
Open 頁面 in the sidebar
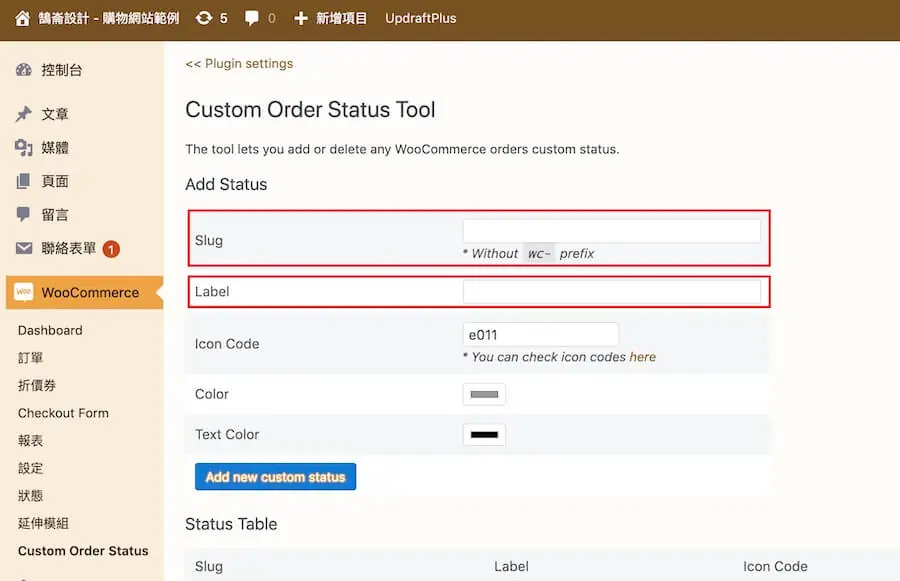(55, 181)
